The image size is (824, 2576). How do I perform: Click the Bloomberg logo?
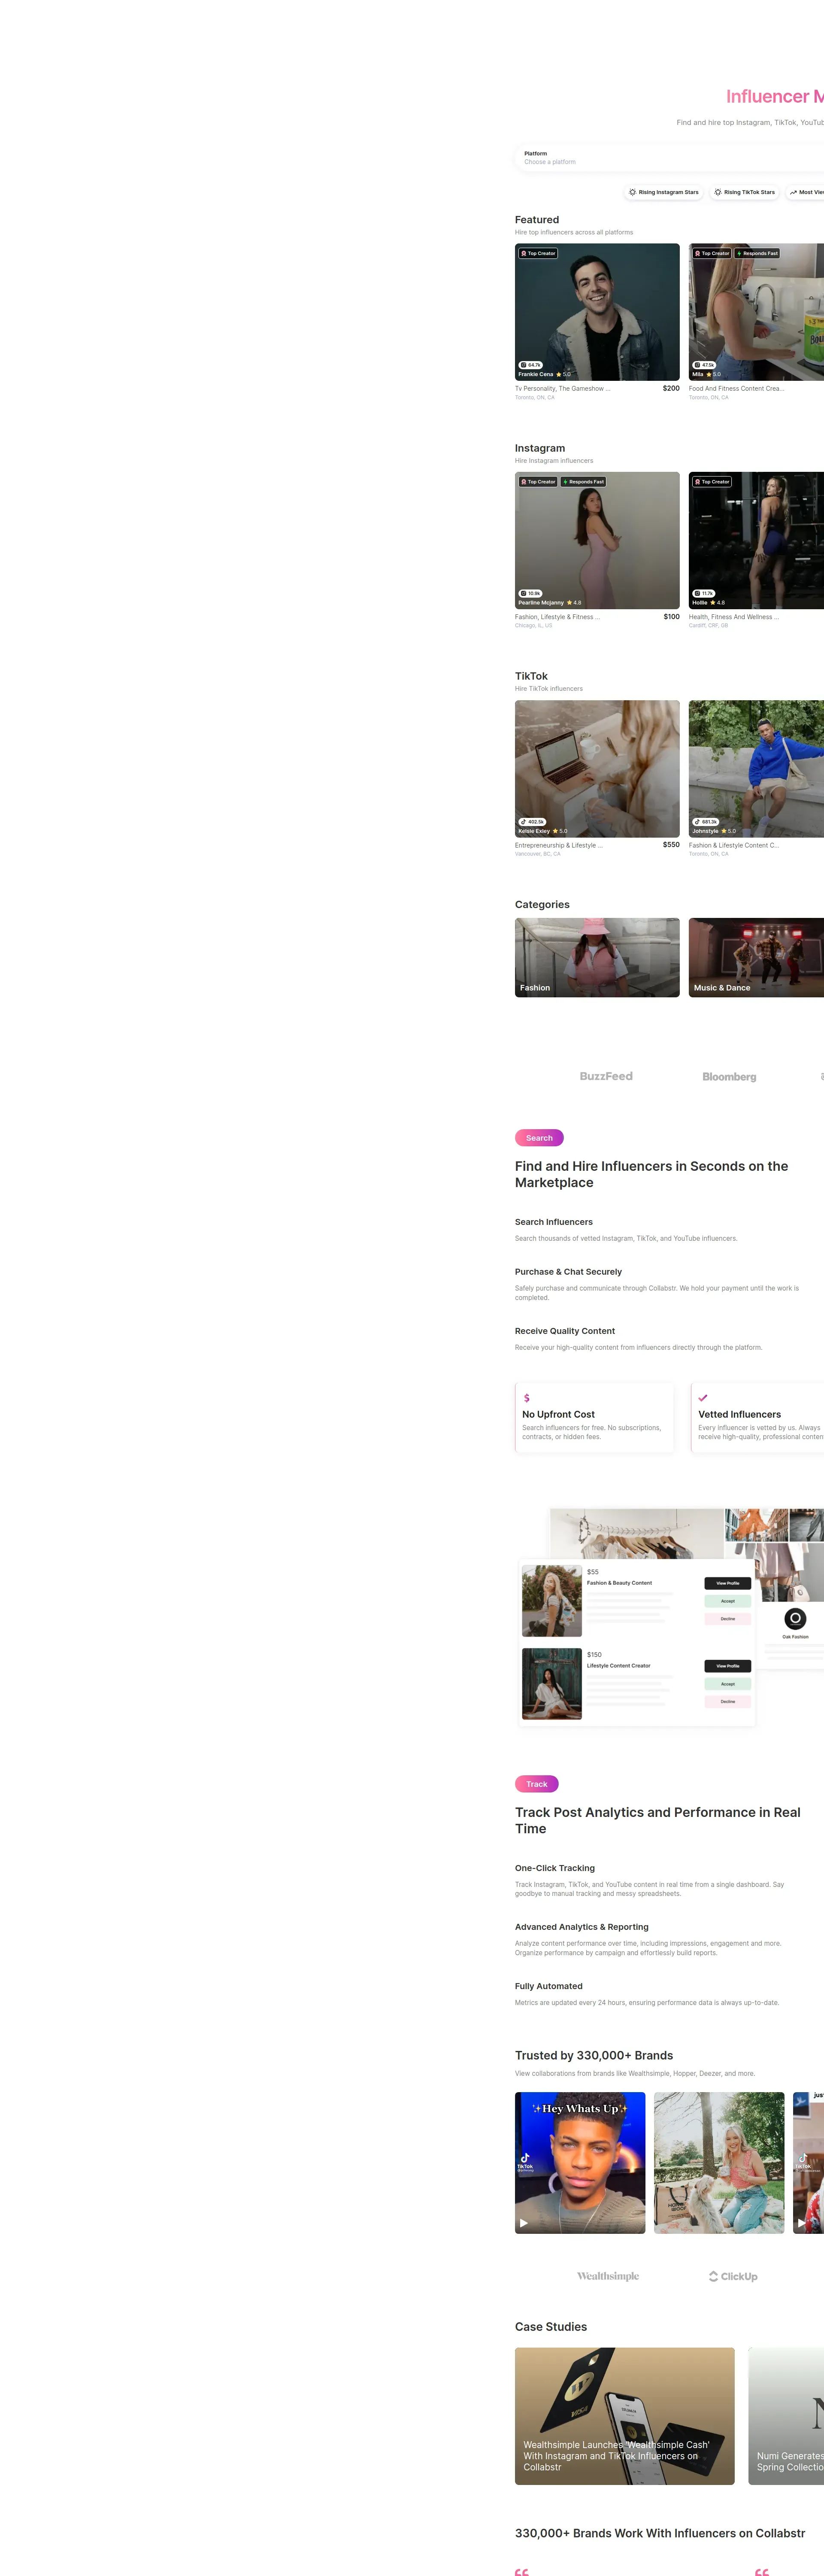(729, 1077)
